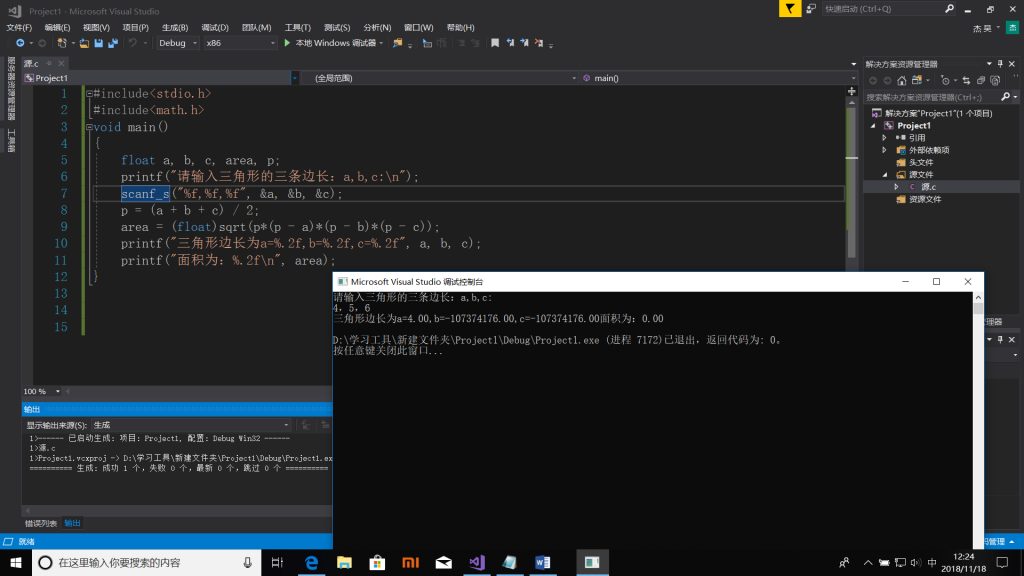The height and width of the screenshot is (576, 1024).
Task: Click the New Project toolbar icon
Action: [62, 43]
